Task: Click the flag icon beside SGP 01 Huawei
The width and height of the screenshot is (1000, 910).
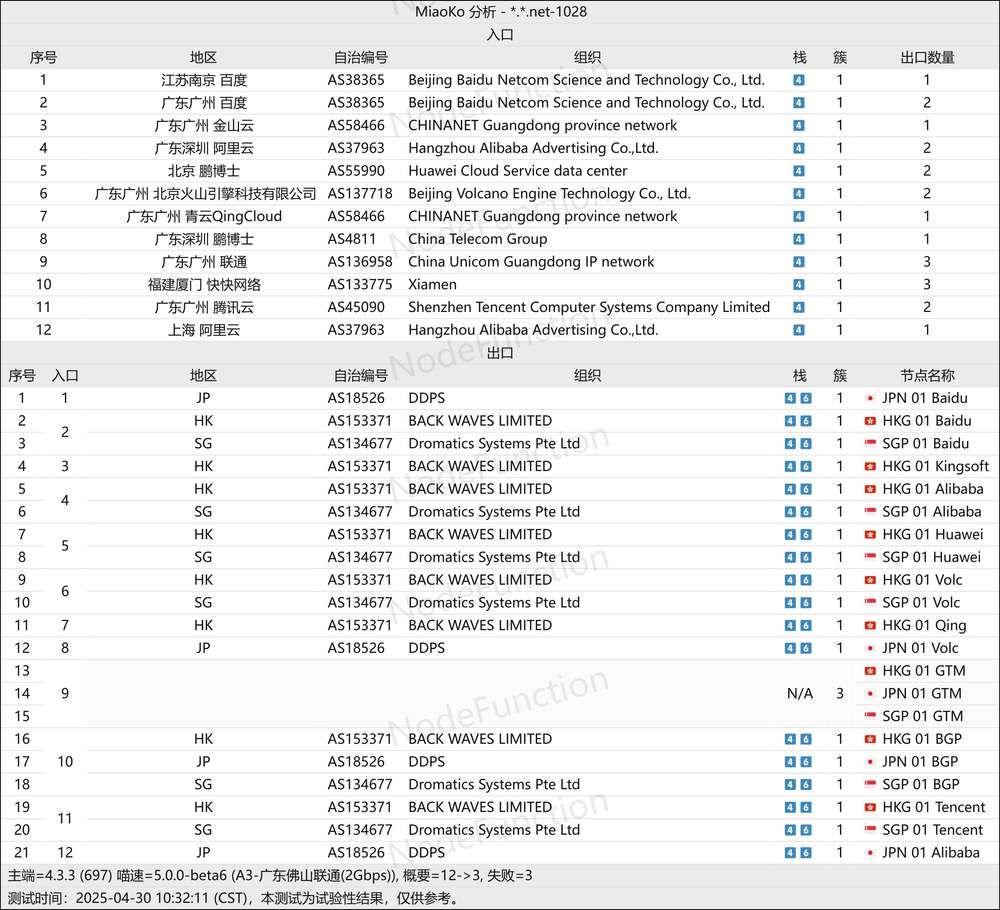Action: pos(870,557)
